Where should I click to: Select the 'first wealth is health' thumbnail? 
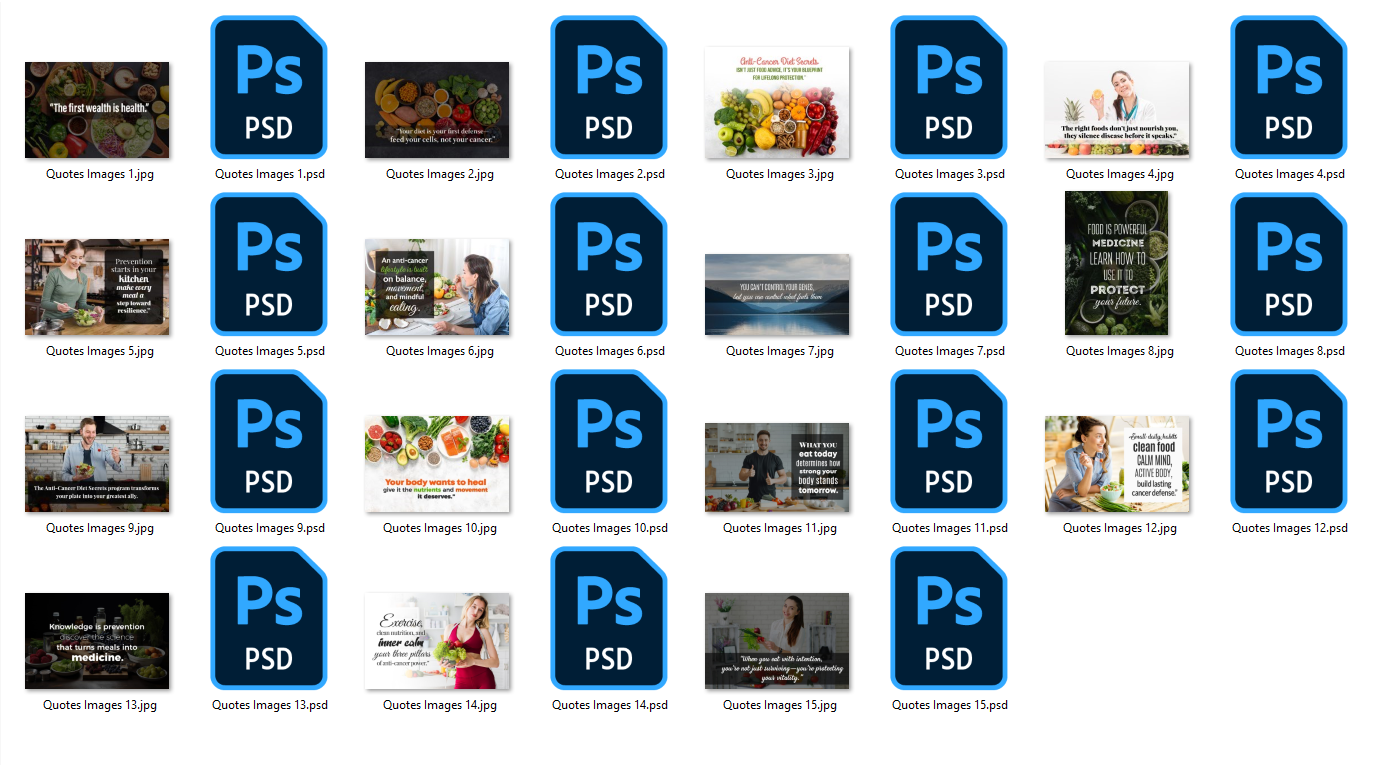coord(97,110)
